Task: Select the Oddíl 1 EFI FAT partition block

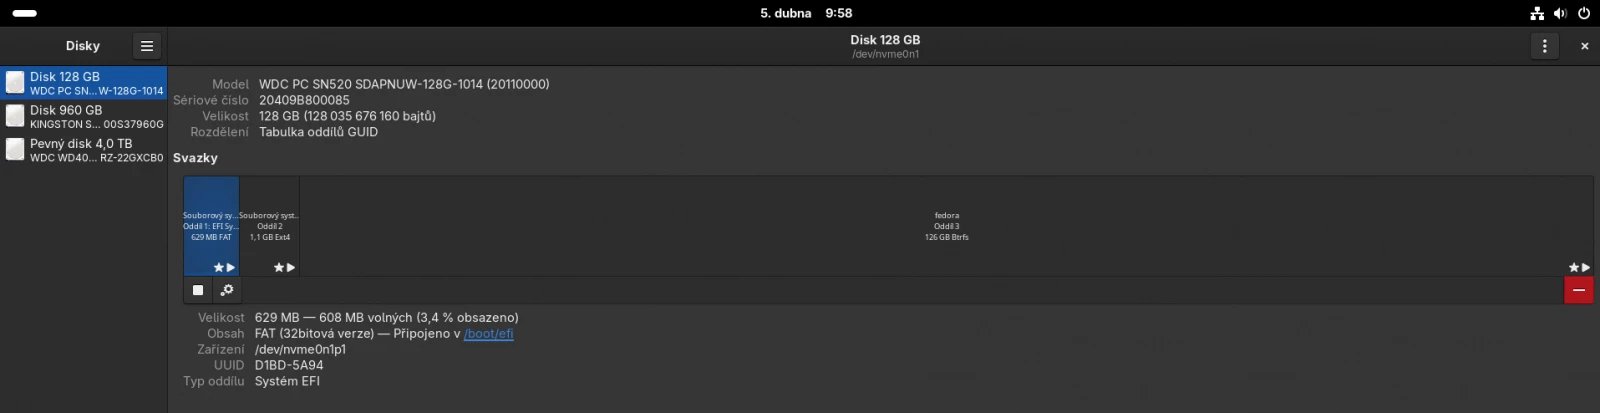Action: pos(211,226)
